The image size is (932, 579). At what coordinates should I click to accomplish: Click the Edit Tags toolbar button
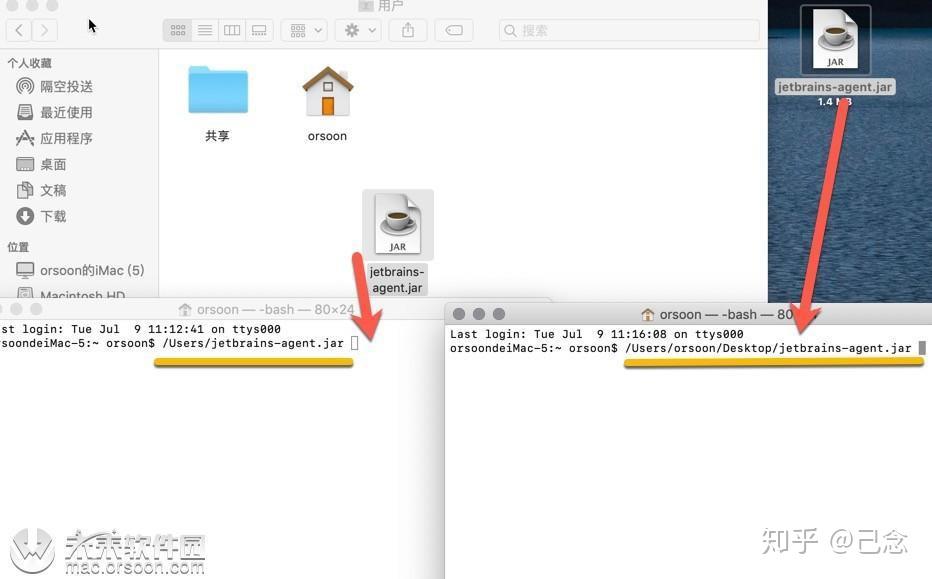454,30
